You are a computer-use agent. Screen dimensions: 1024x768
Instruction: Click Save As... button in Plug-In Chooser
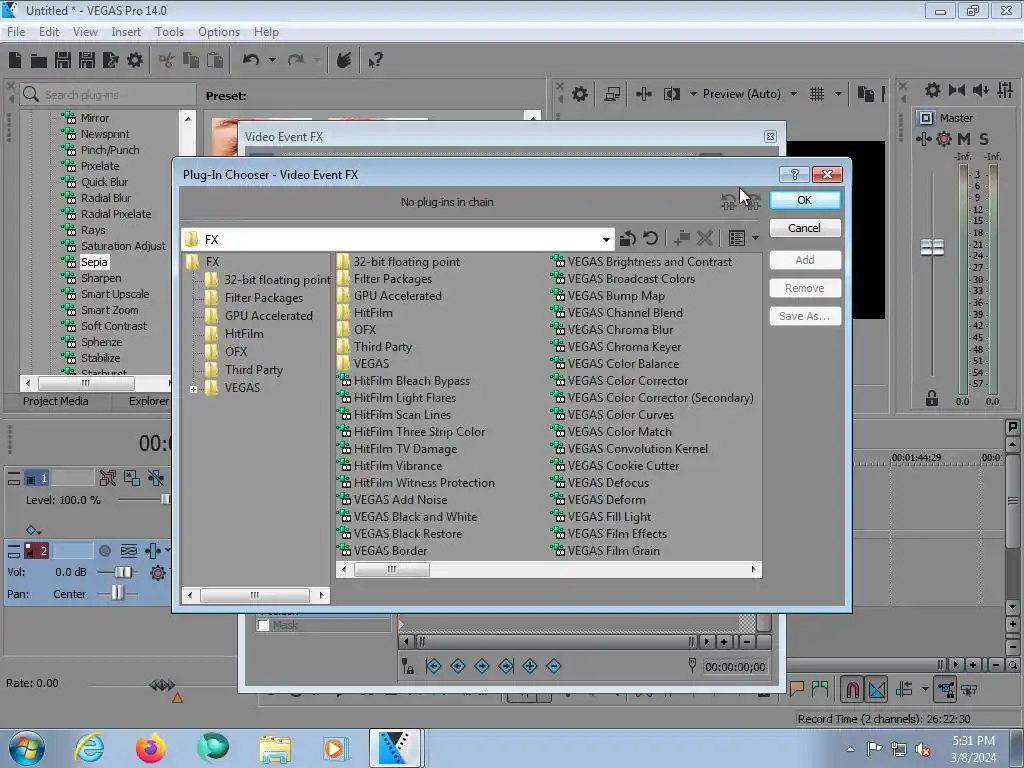click(805, 316)
